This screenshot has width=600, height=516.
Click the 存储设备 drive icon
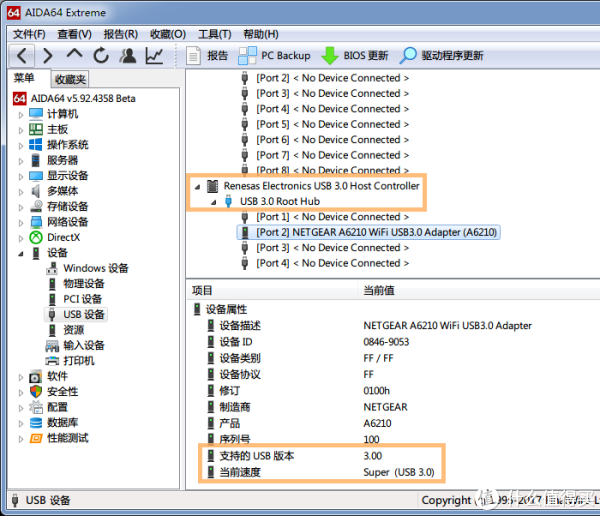click(36, 206)
